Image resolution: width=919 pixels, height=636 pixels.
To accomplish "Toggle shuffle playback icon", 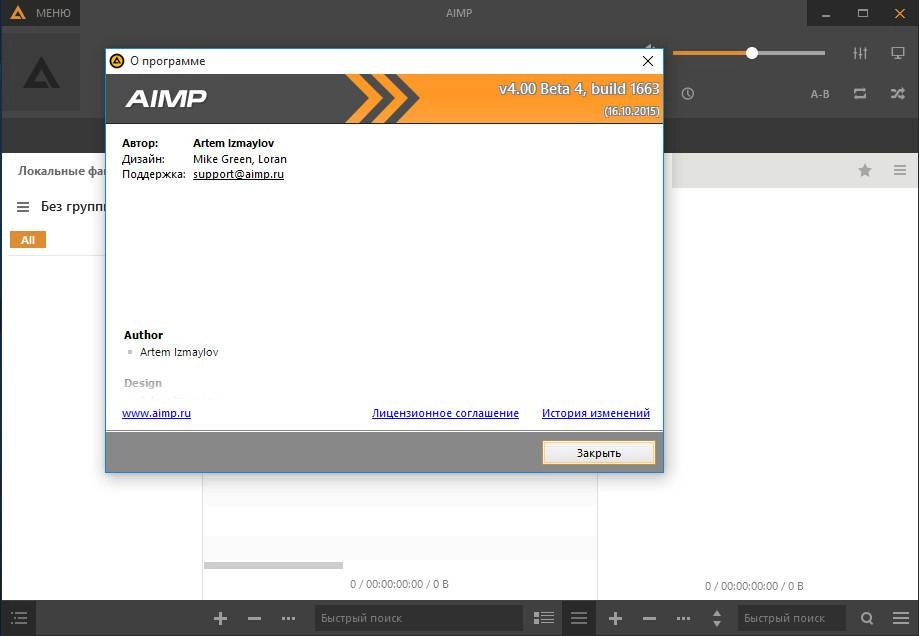I will pyautogui.click(x=897, y=94).
